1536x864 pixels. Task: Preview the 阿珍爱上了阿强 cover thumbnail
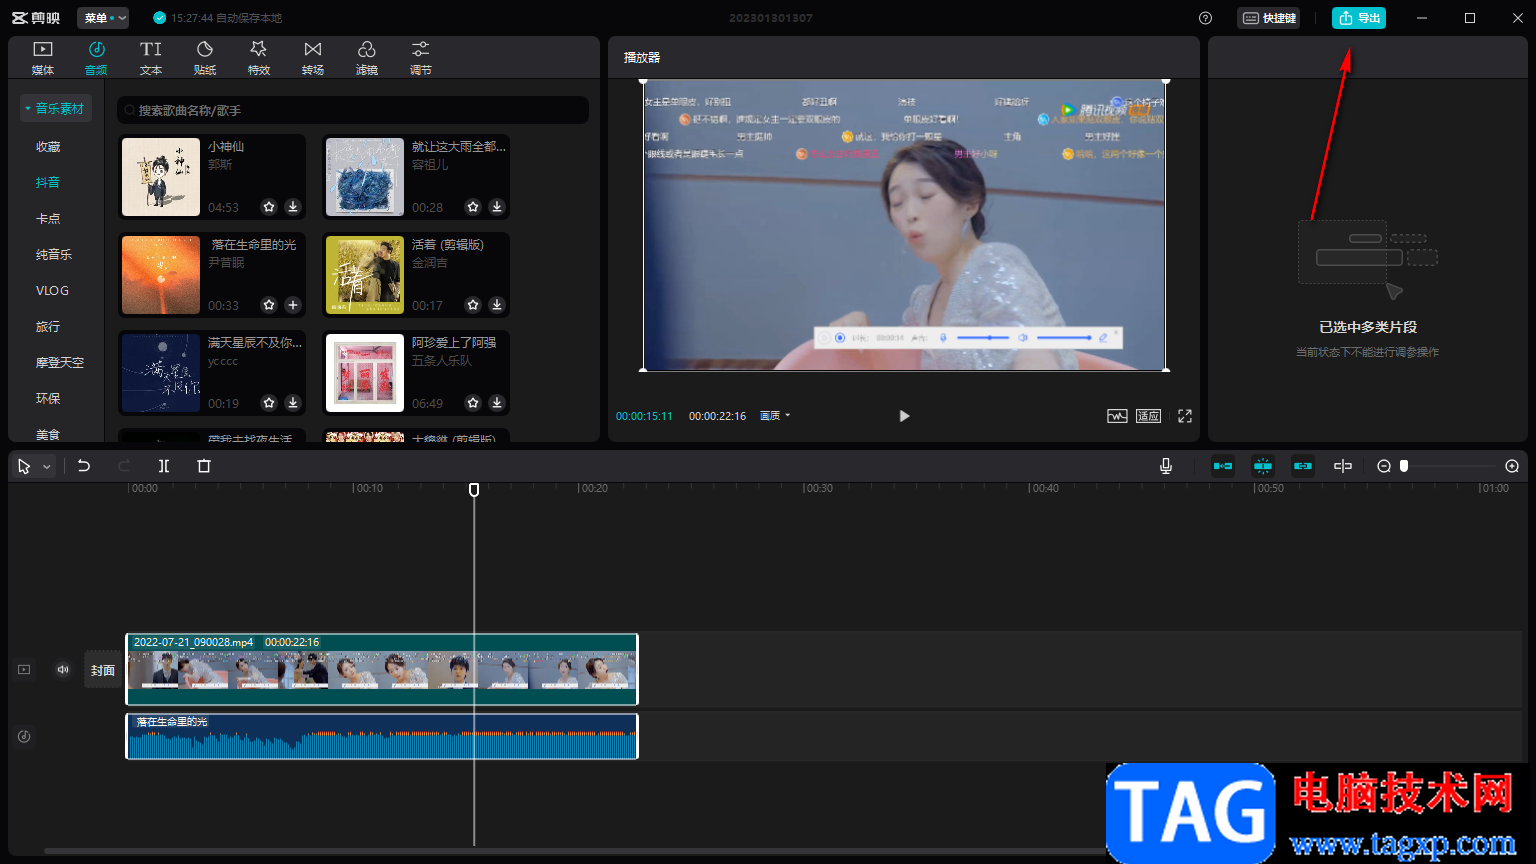click(365, 373)
